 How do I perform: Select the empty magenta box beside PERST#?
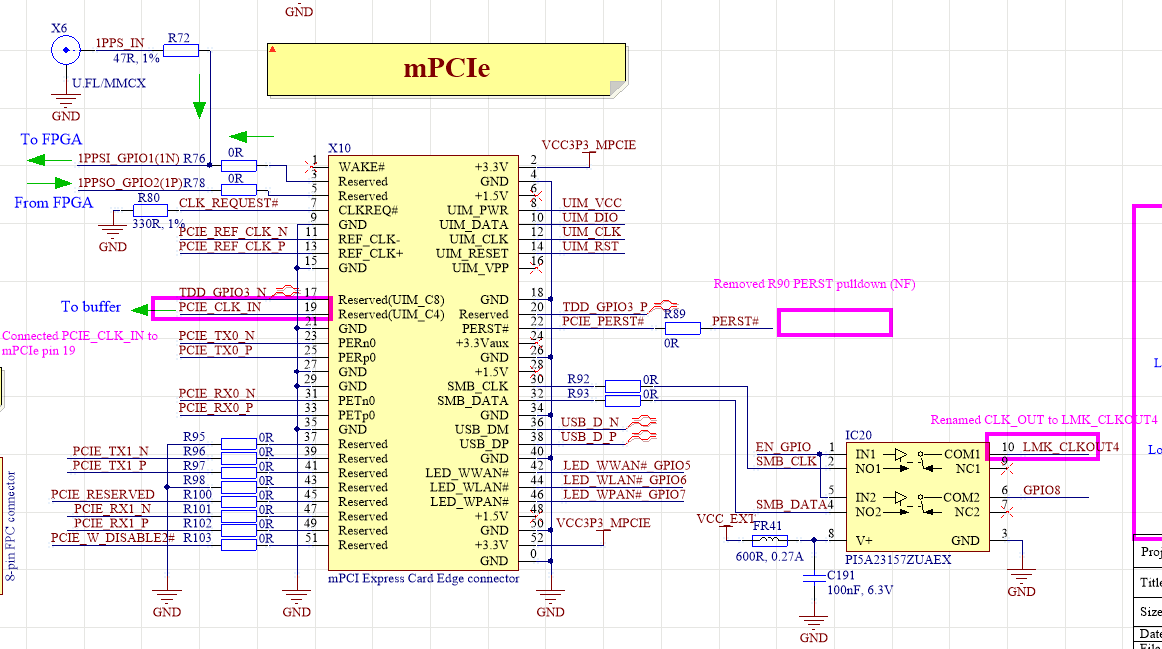coord(834,322)
